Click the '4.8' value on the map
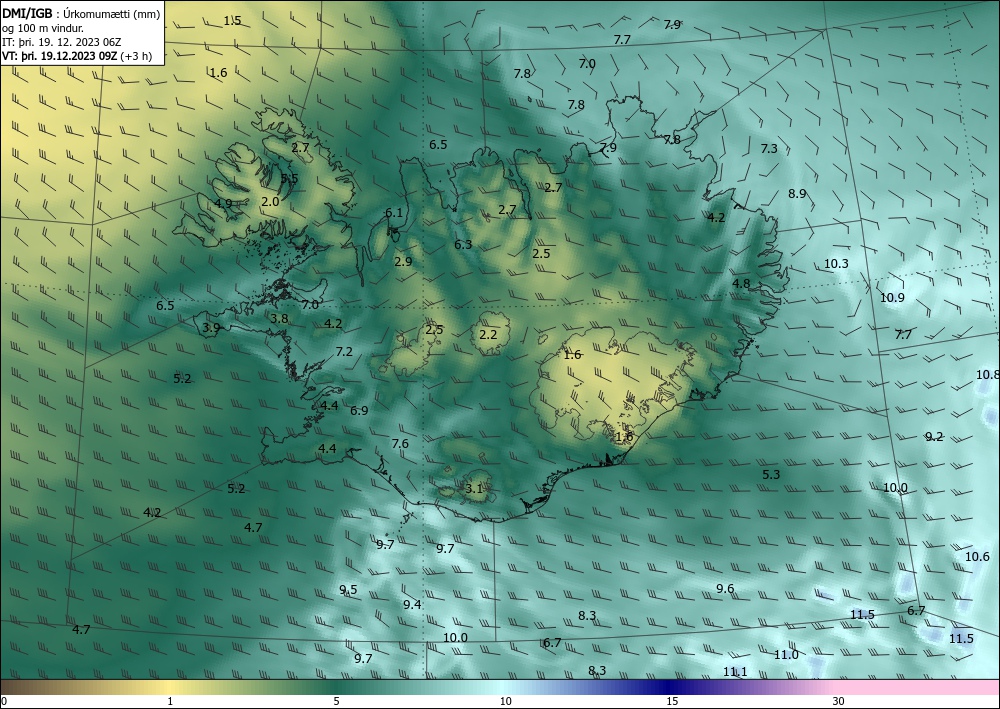 [x=741, y=284]
